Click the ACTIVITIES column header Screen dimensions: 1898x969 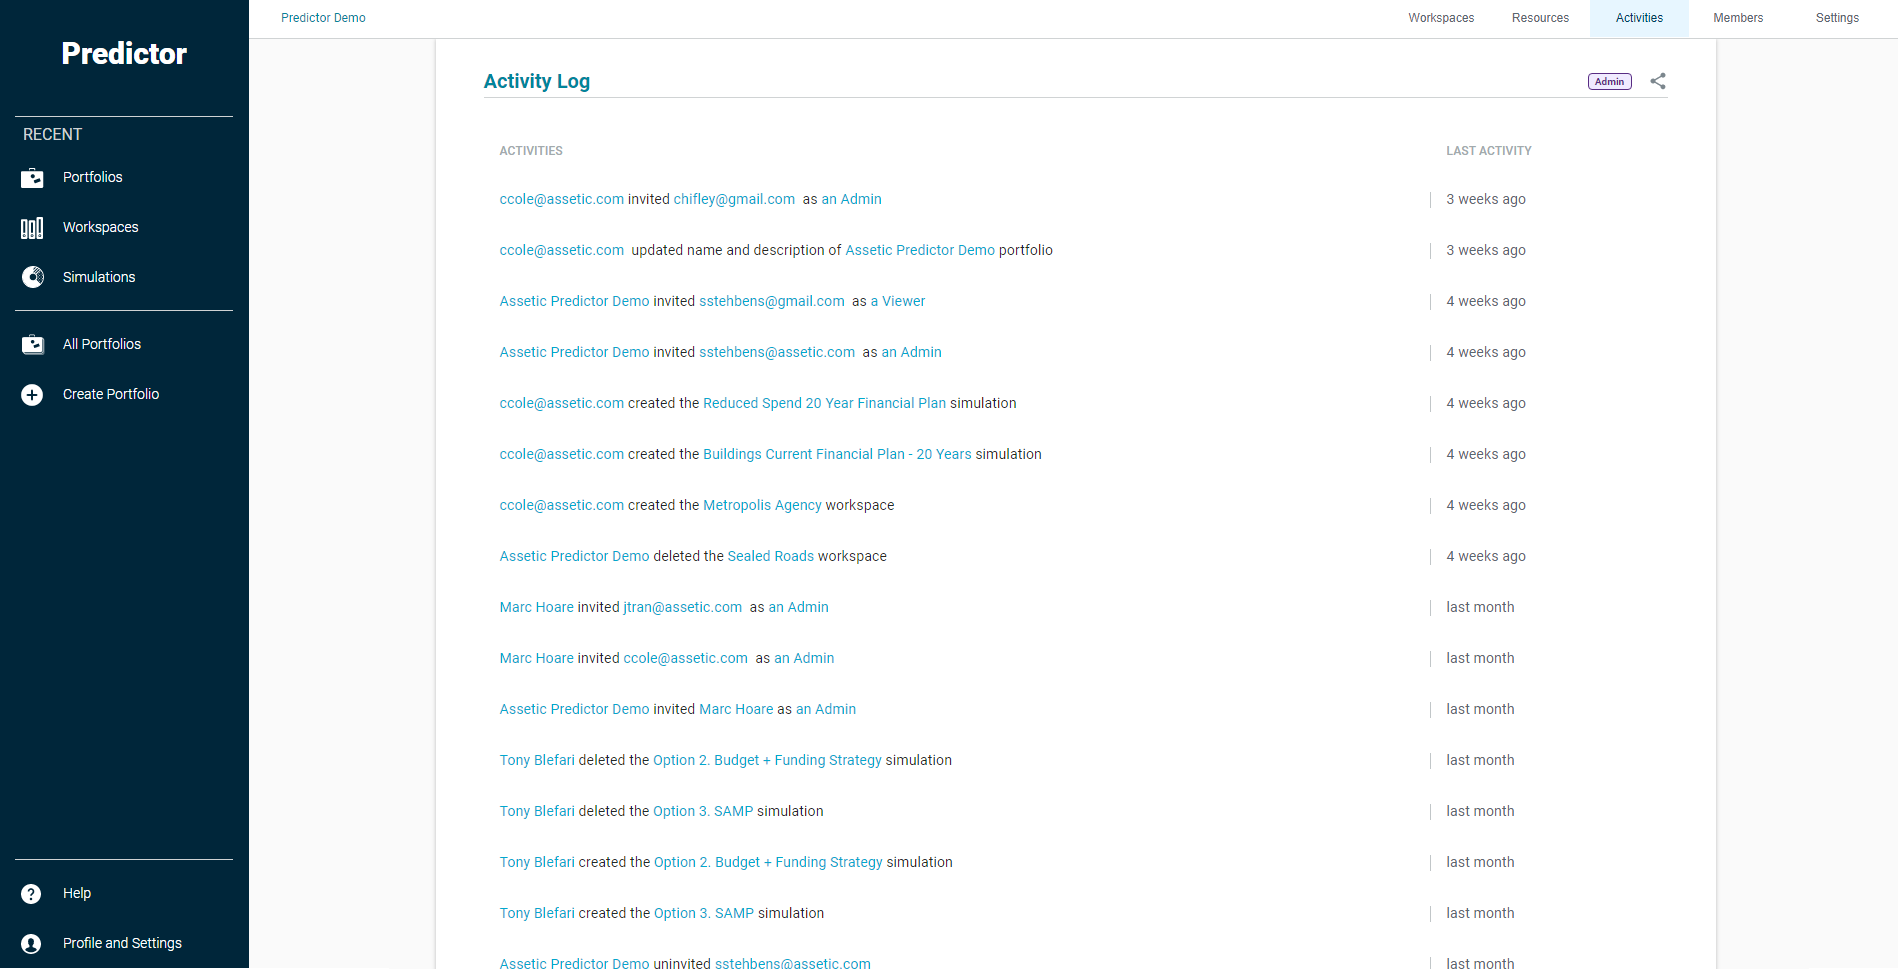click(531, 151)
